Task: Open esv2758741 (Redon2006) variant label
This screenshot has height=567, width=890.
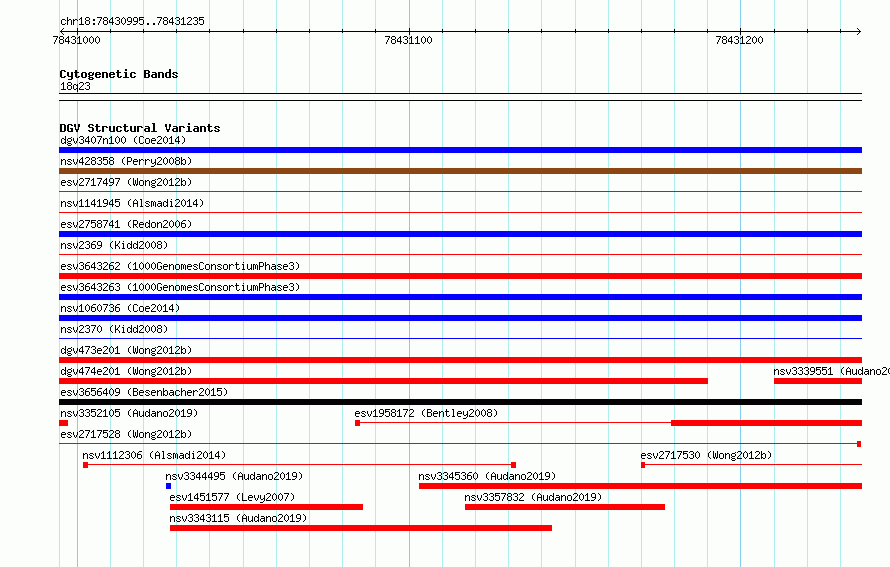Action: [x=126, y=224]
